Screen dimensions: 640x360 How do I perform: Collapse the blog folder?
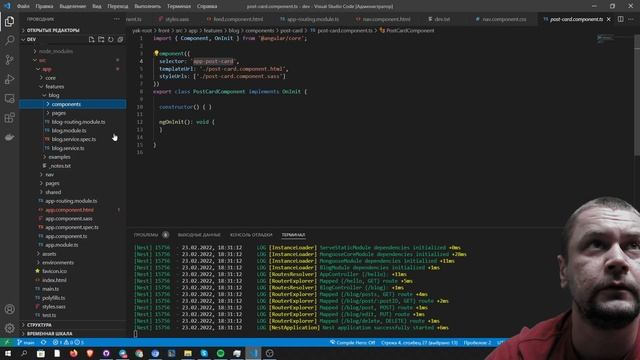[x=53, y=96]
